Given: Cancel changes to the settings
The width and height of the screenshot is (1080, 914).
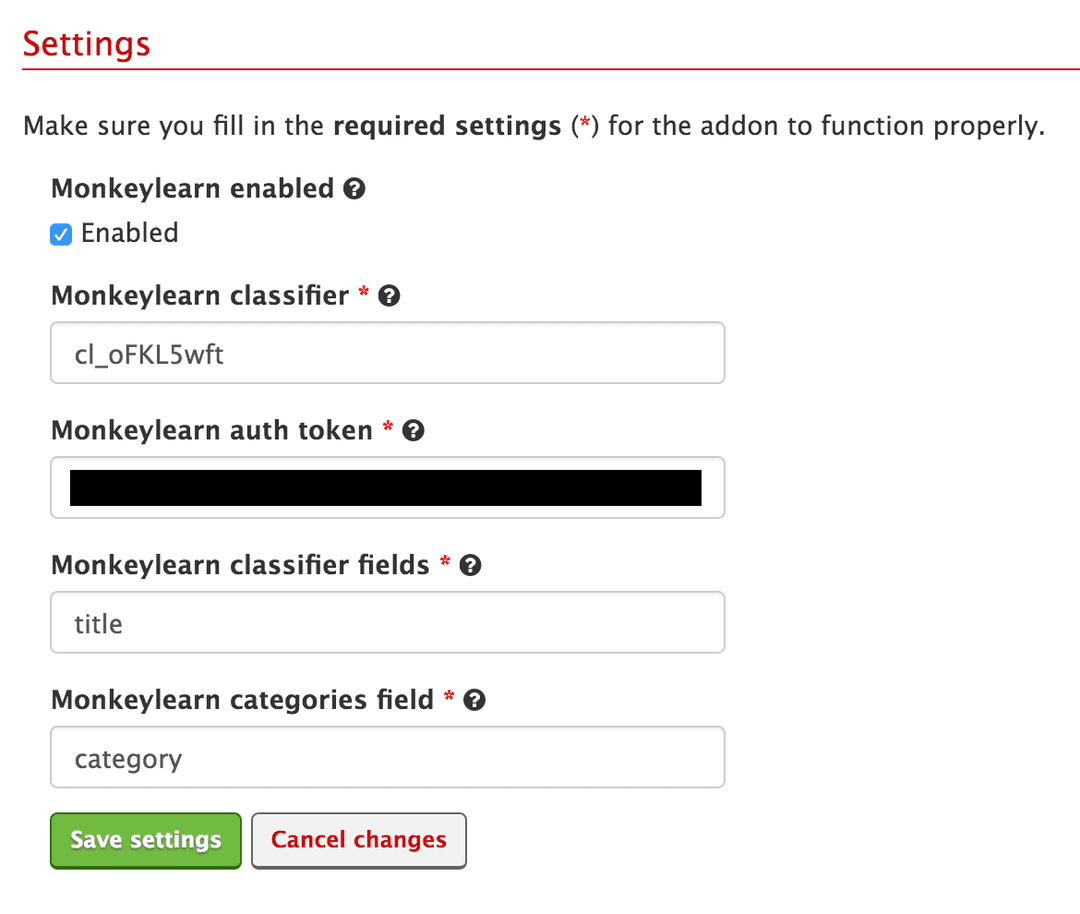Looking at the screenshot, I should [x=359, y=840].
